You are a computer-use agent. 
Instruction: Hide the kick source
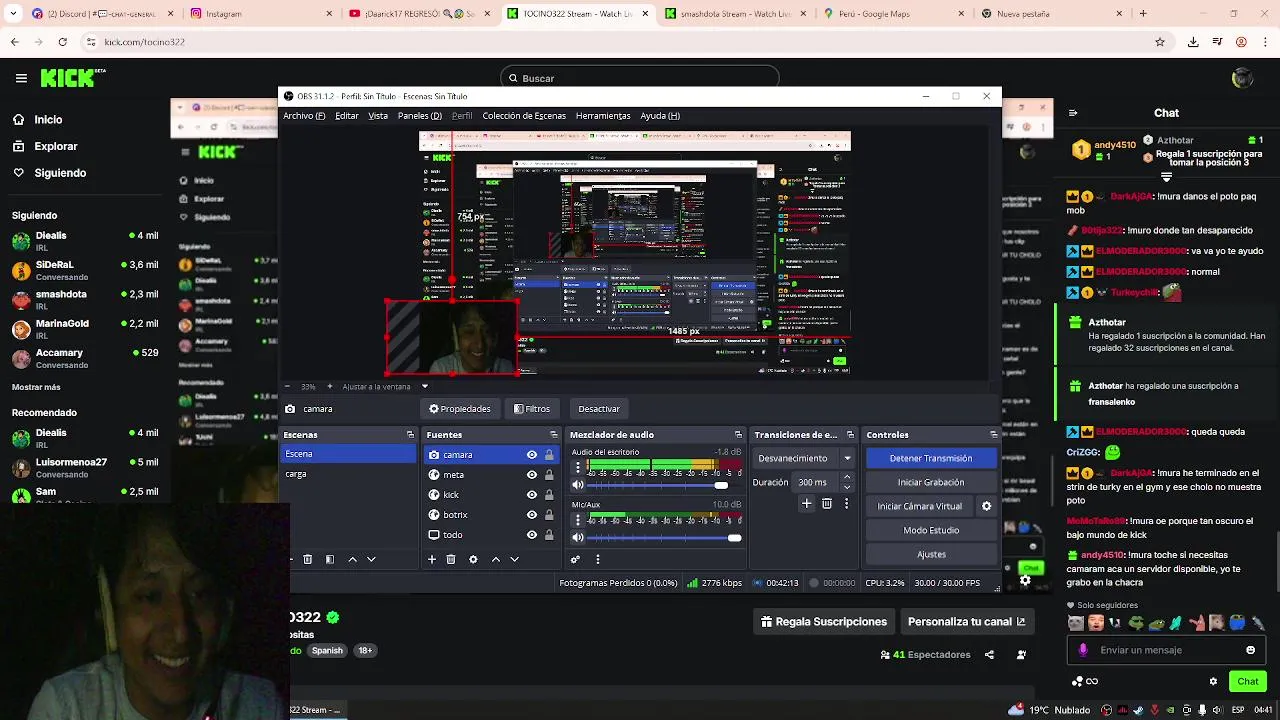coord(532,495)
